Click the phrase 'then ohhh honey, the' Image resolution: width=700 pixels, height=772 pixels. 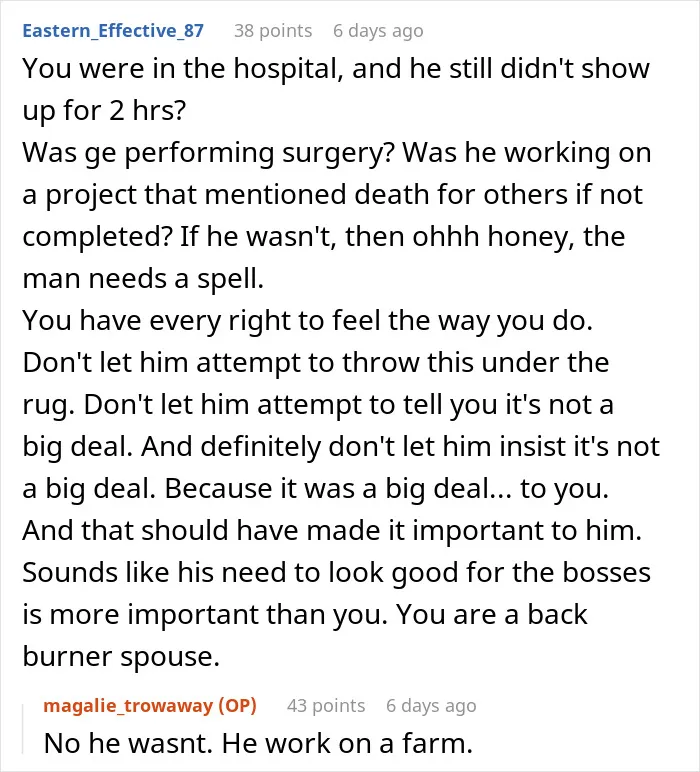tap(485, 236)
